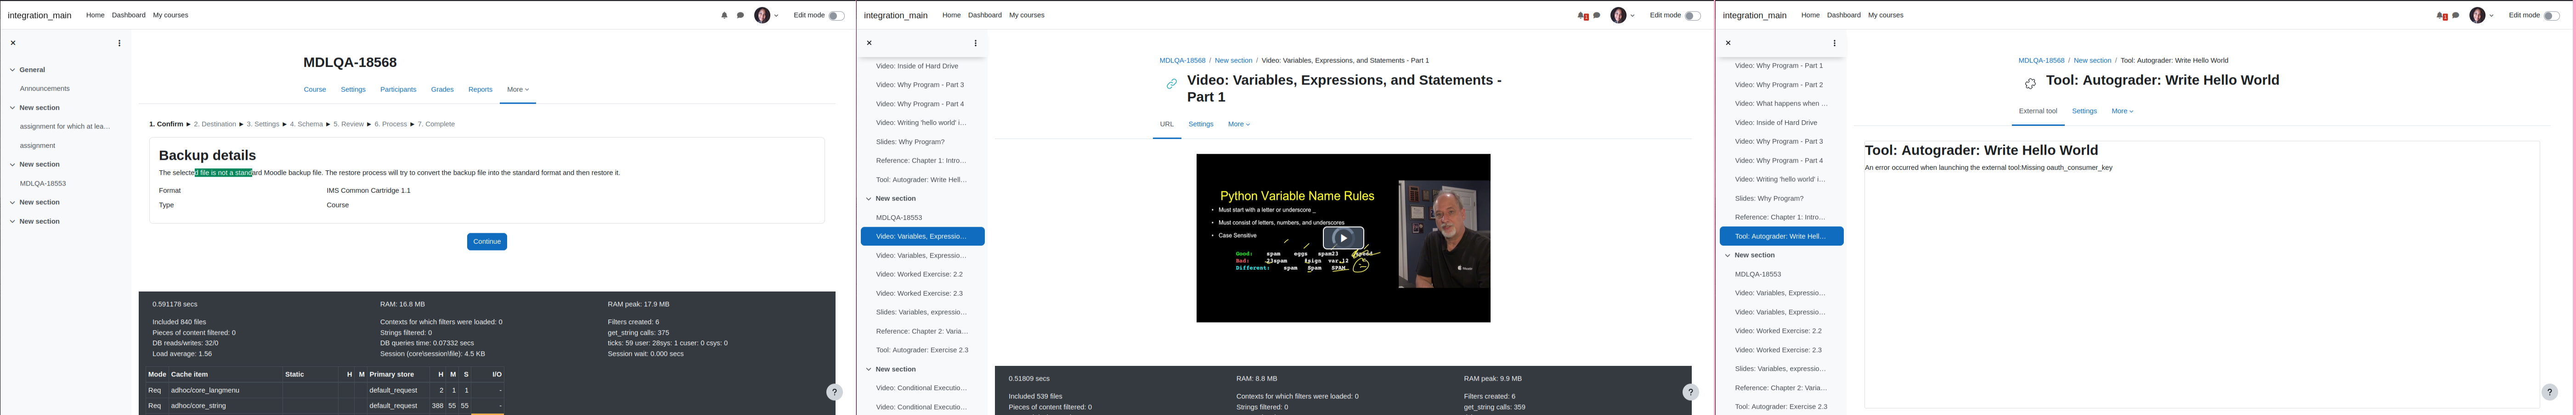Image resolution: width=2576 pixels, height=415 pixels.
Task: Open messaging drawer icon in left window
Action: click(740, 15)
